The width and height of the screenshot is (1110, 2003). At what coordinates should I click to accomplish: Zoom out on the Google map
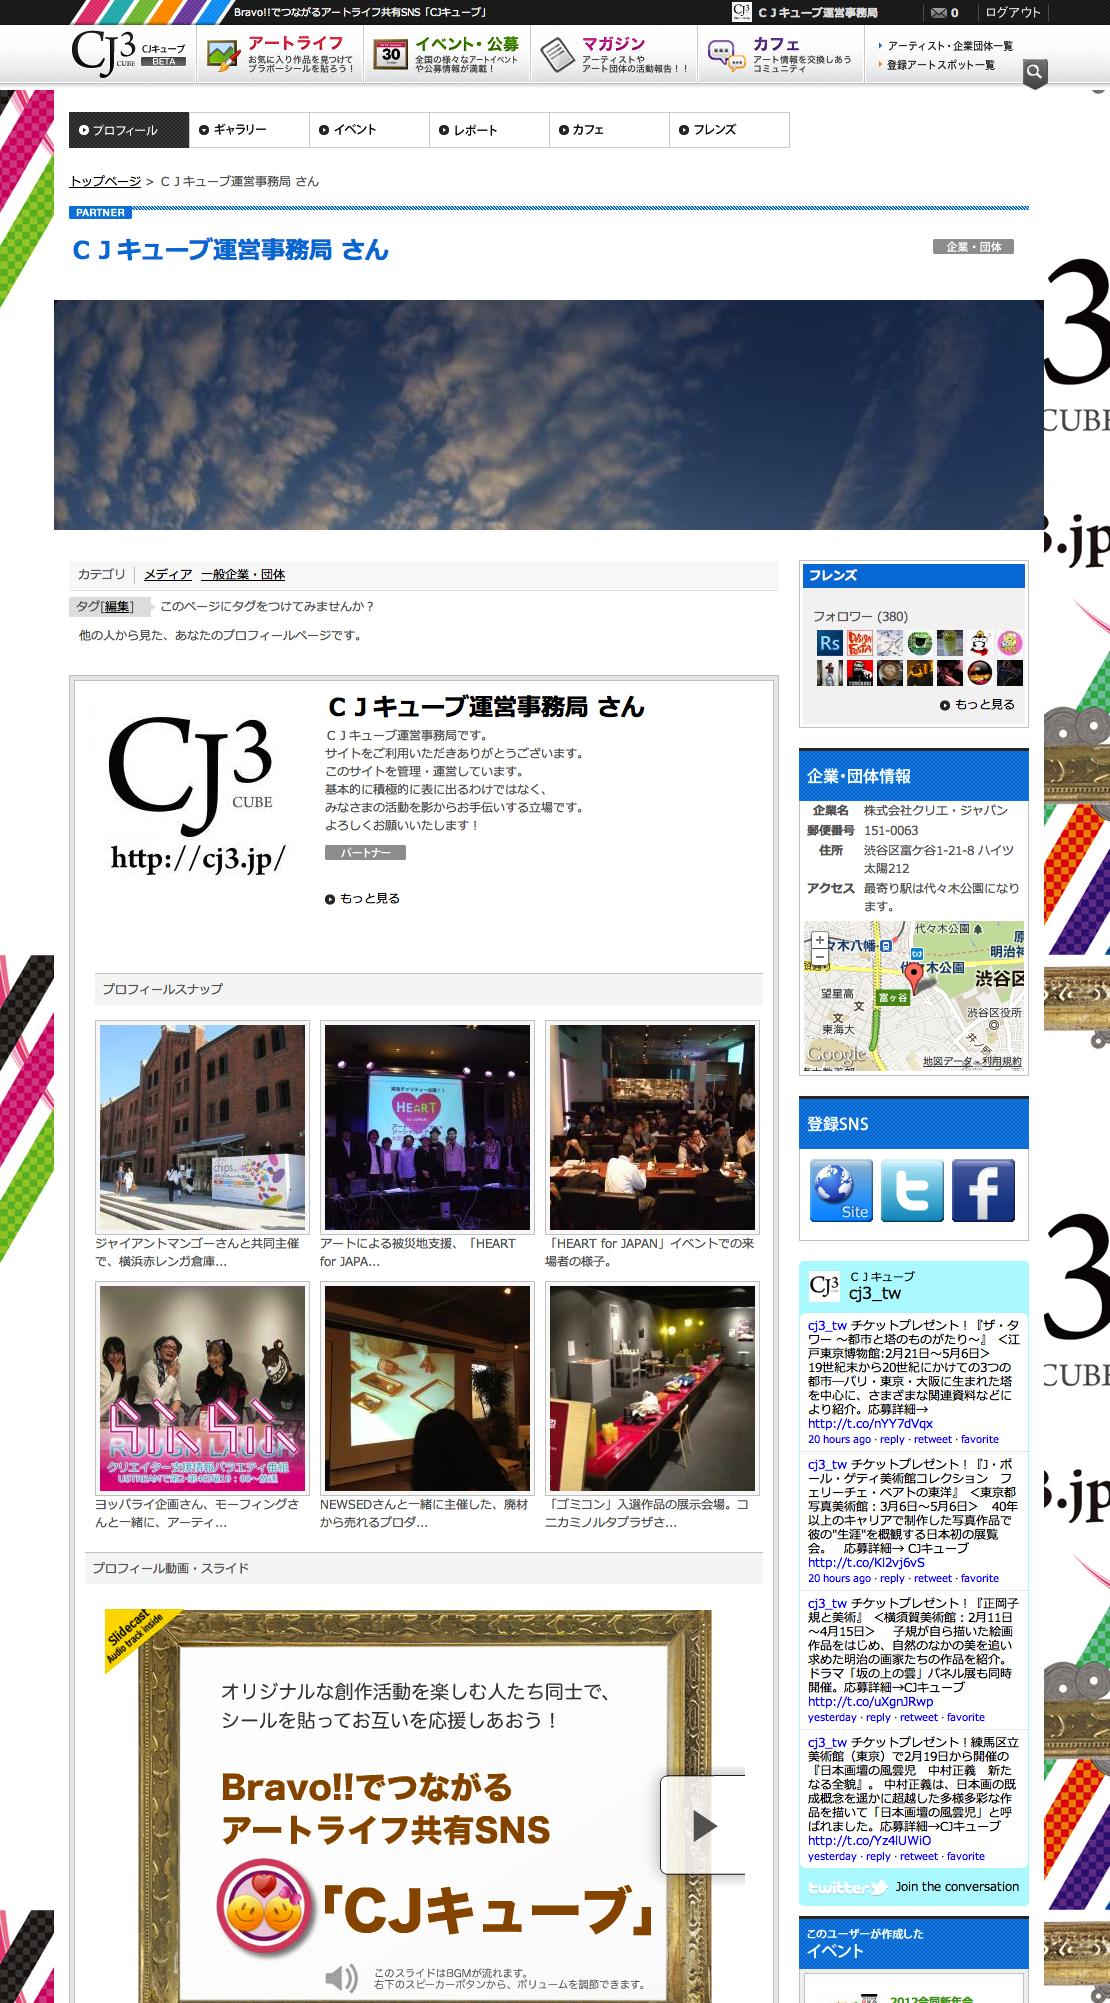(820, 956)
